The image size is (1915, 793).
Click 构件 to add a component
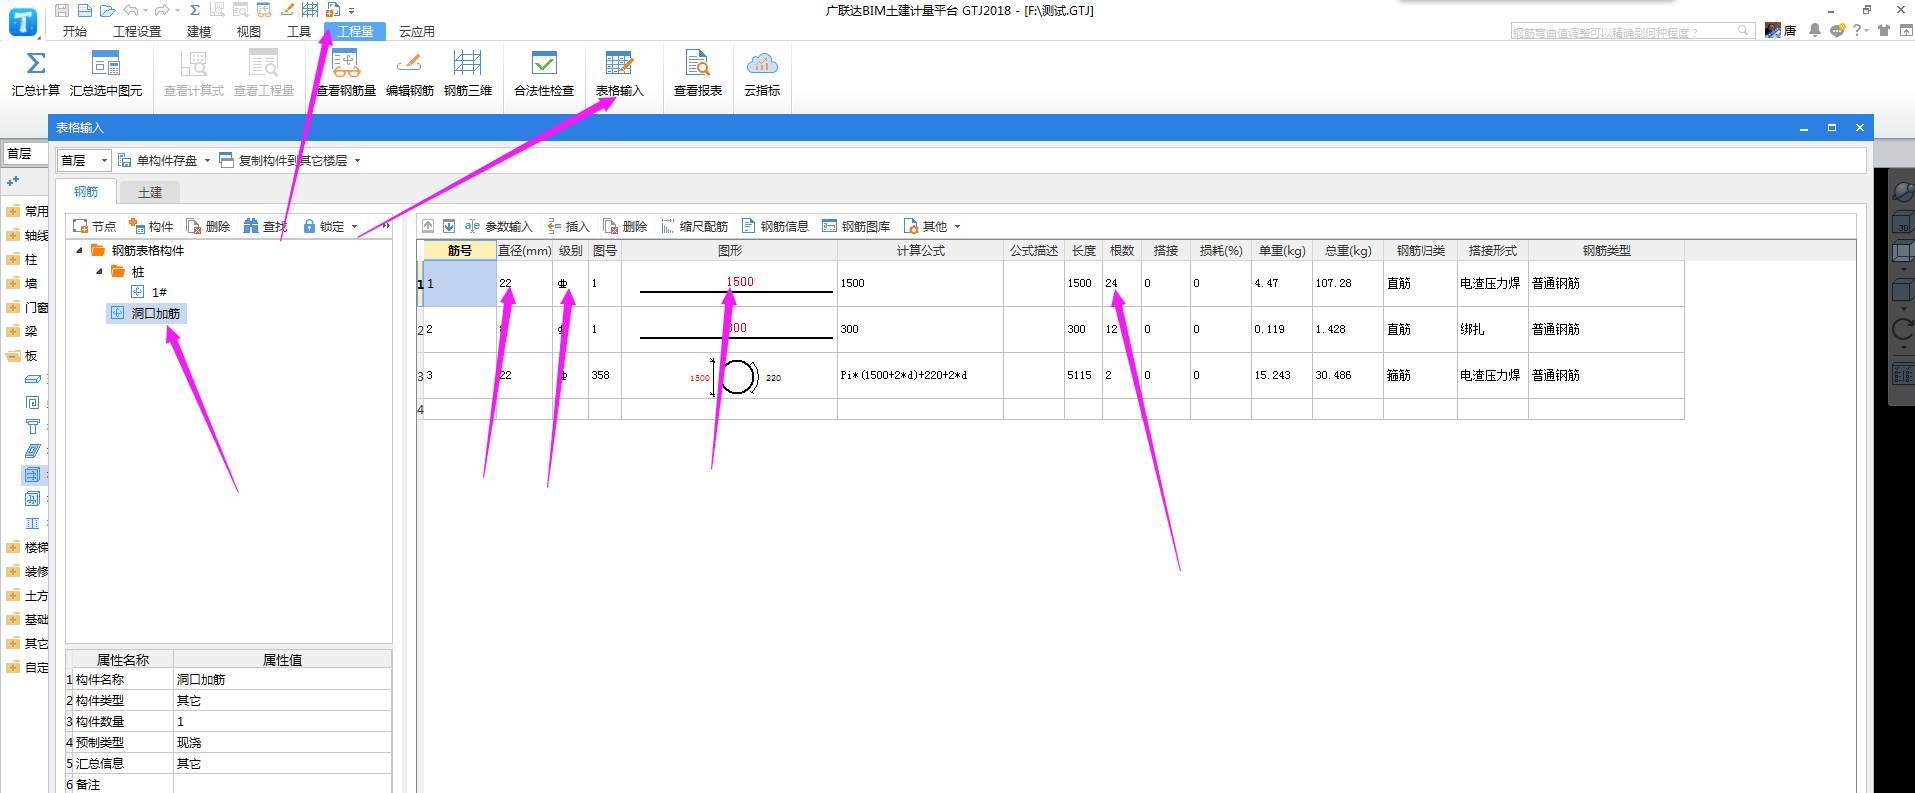(151, 227)
